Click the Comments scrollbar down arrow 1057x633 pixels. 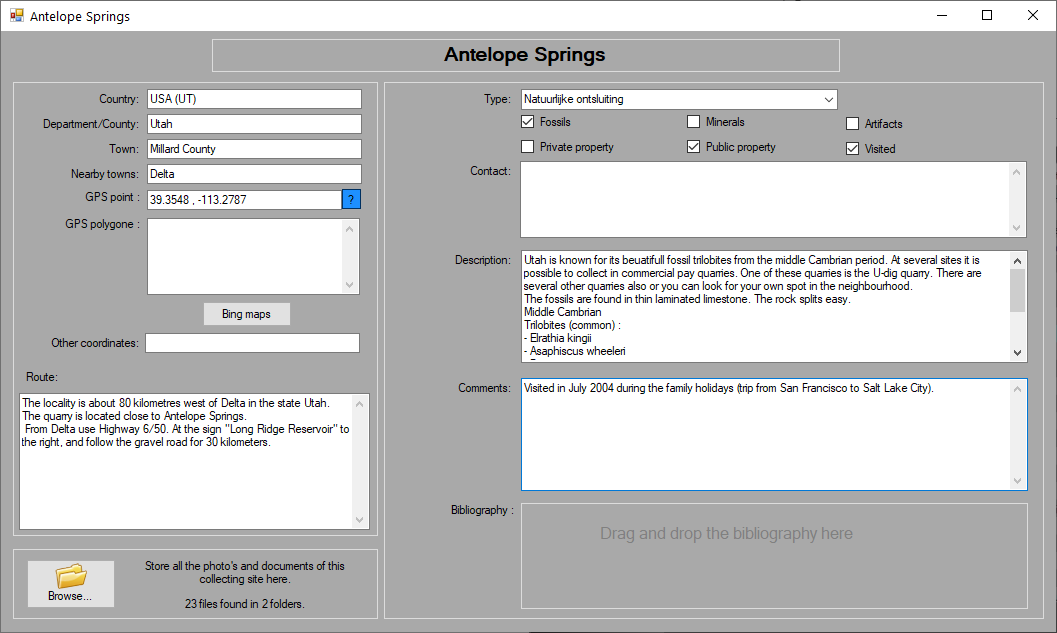click(1017, 481)
